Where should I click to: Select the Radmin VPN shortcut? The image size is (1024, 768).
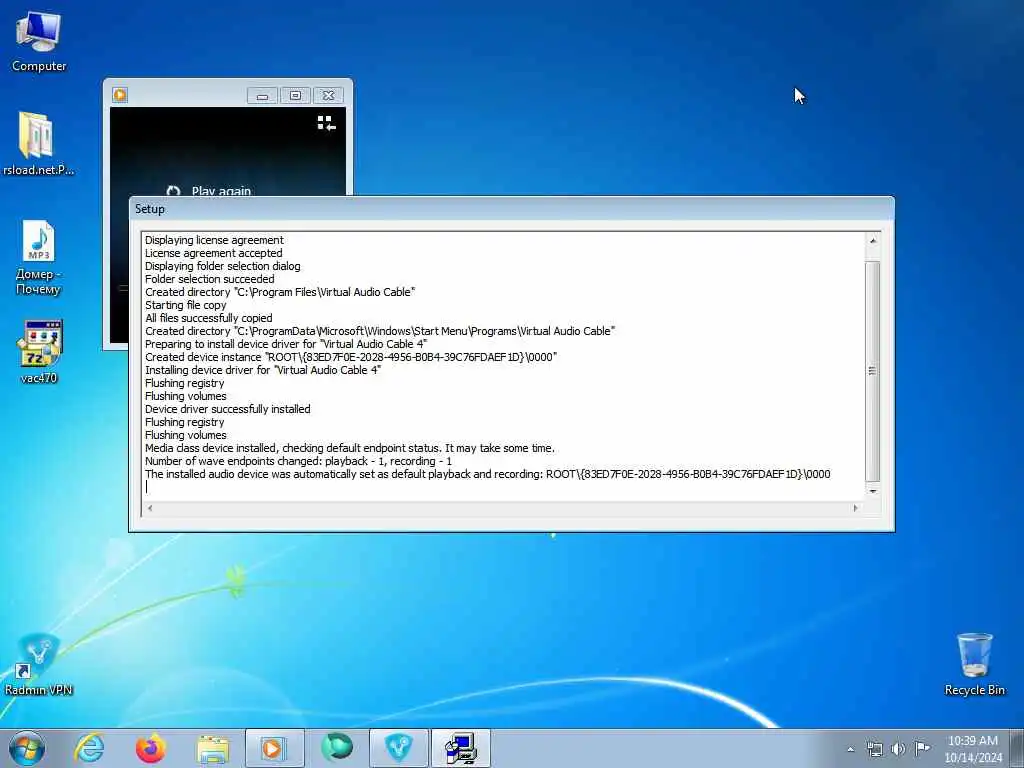[39, 664]
